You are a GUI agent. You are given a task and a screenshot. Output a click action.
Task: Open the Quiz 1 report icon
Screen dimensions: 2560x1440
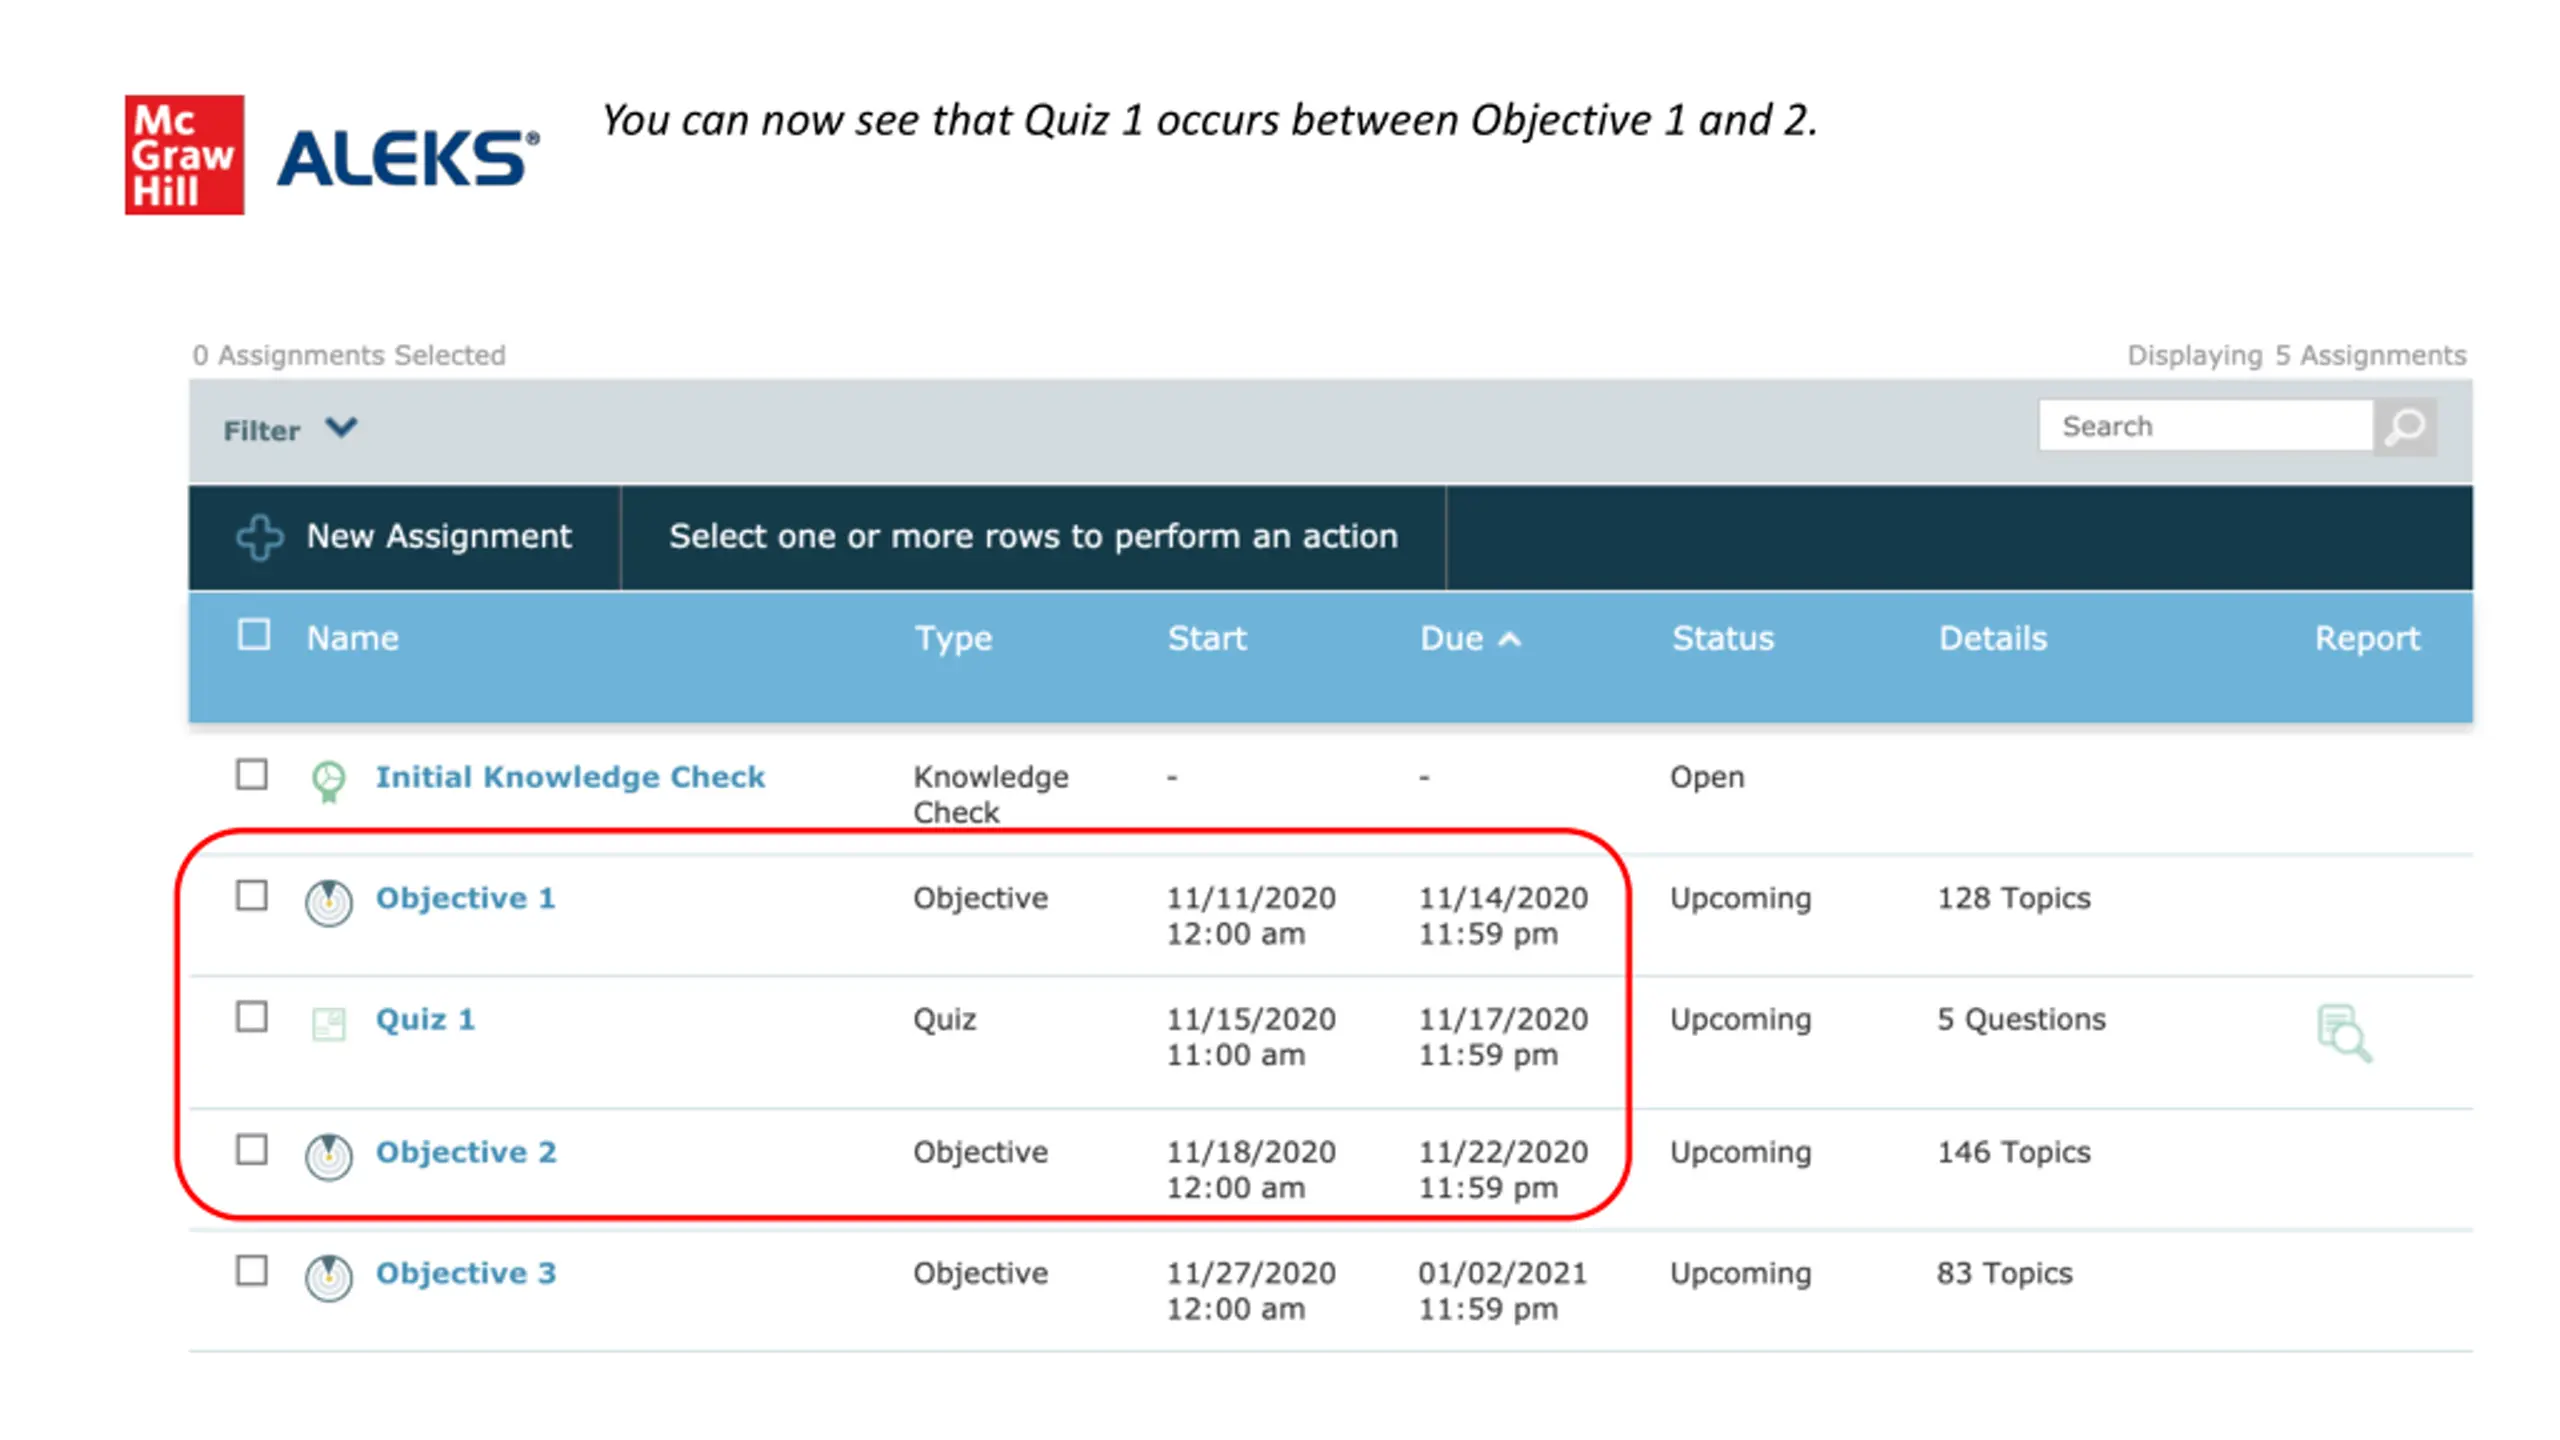tap(2343, 1033)
